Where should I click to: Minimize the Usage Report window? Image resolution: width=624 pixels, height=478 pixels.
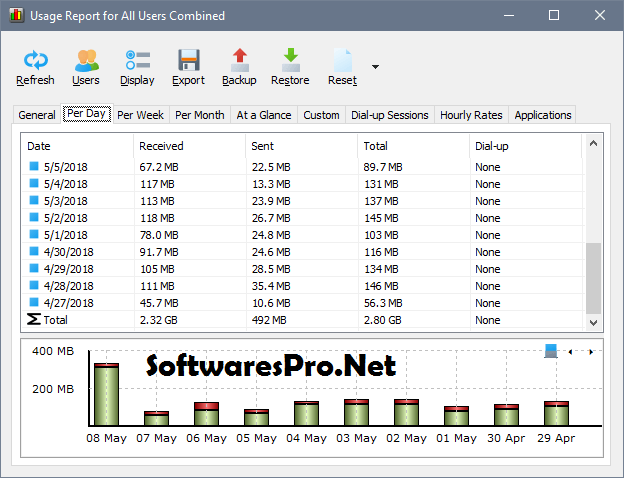509,15
